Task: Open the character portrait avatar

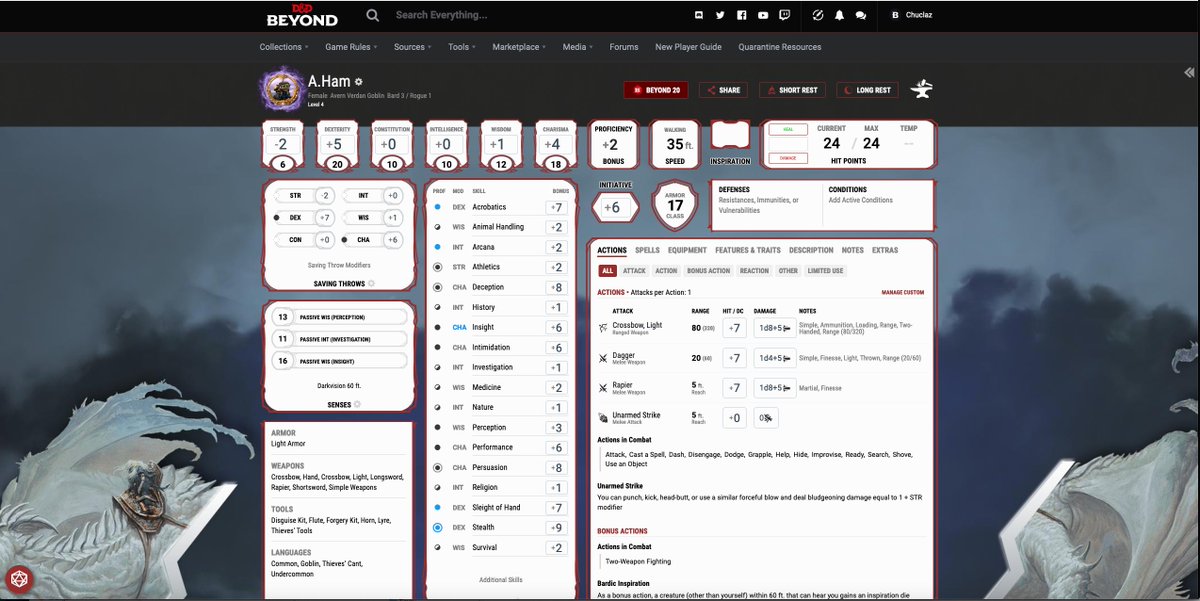Action: (281, 90)
